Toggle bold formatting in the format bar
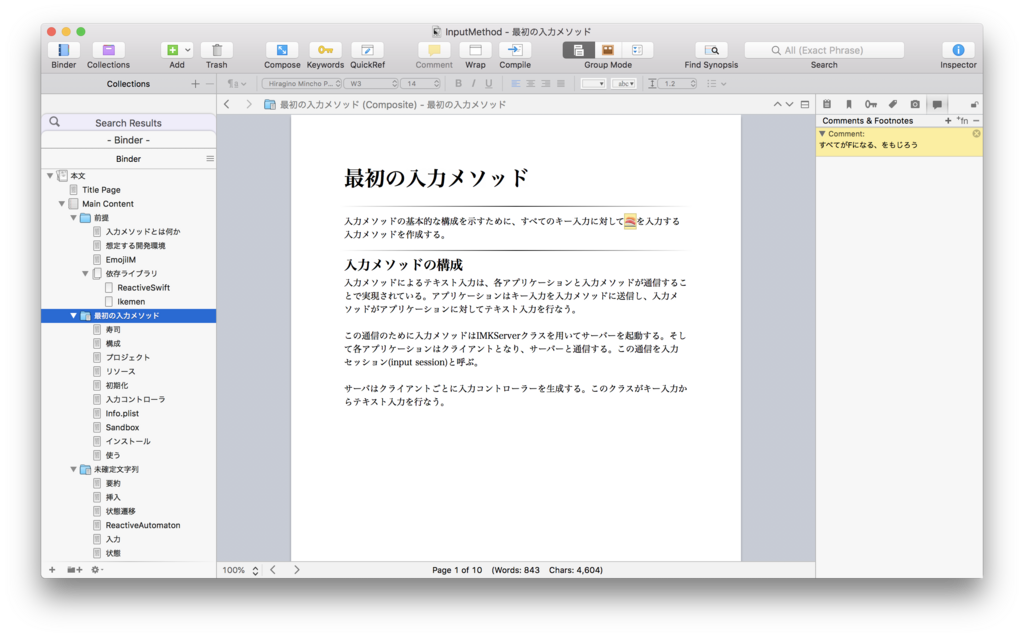 pyautogui.click(x=457, y=83)
